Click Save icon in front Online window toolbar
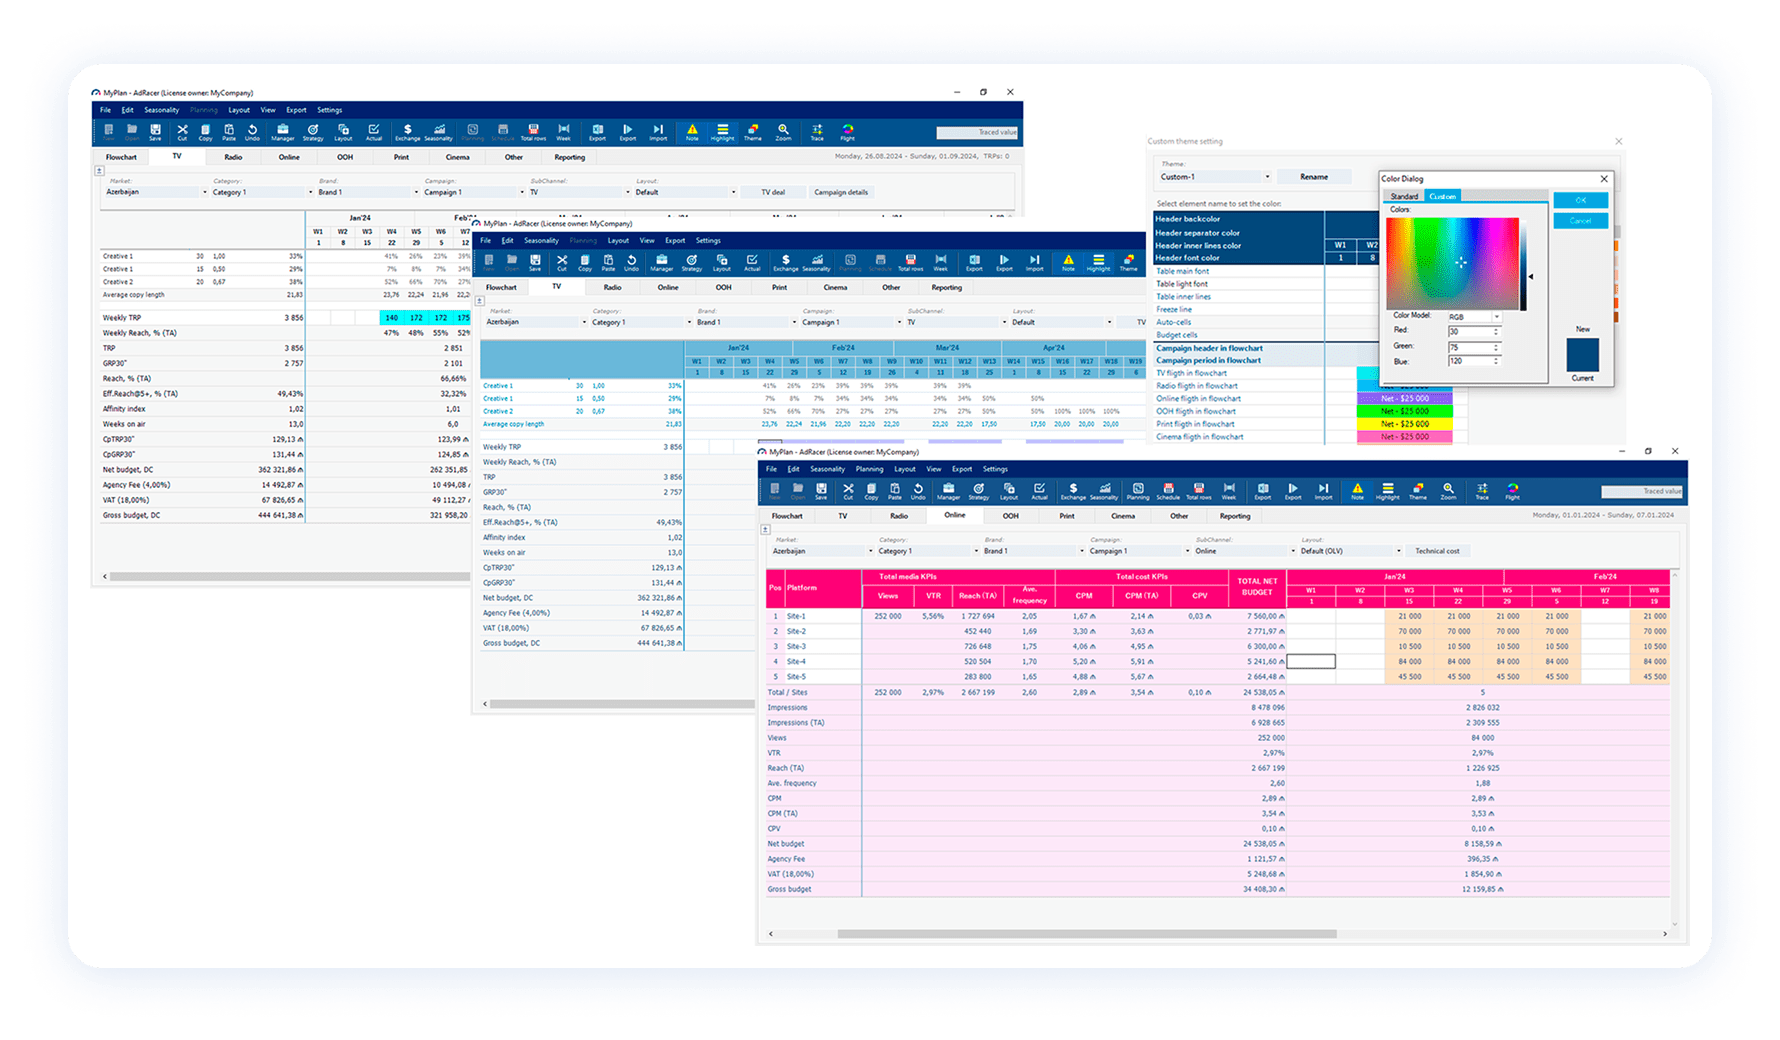 [x=821, y=490]
